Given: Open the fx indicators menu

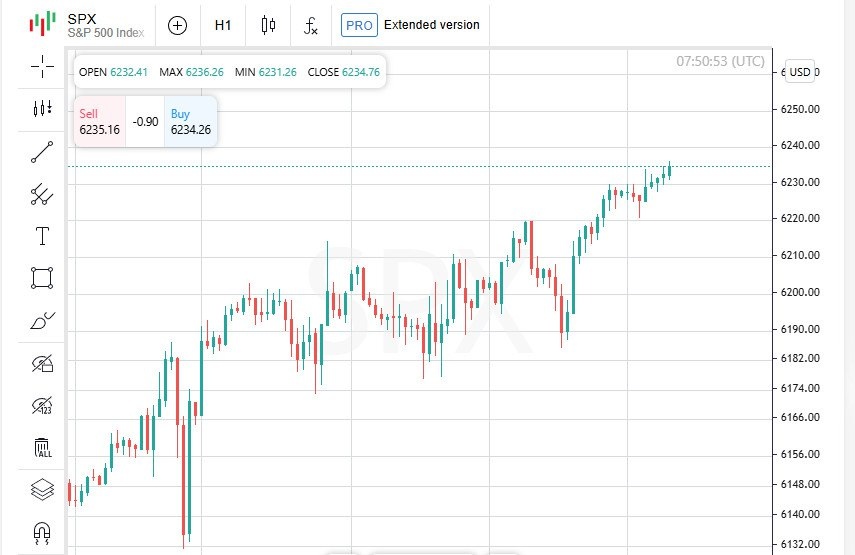Looking at the screenshot, I should (311, 26).
